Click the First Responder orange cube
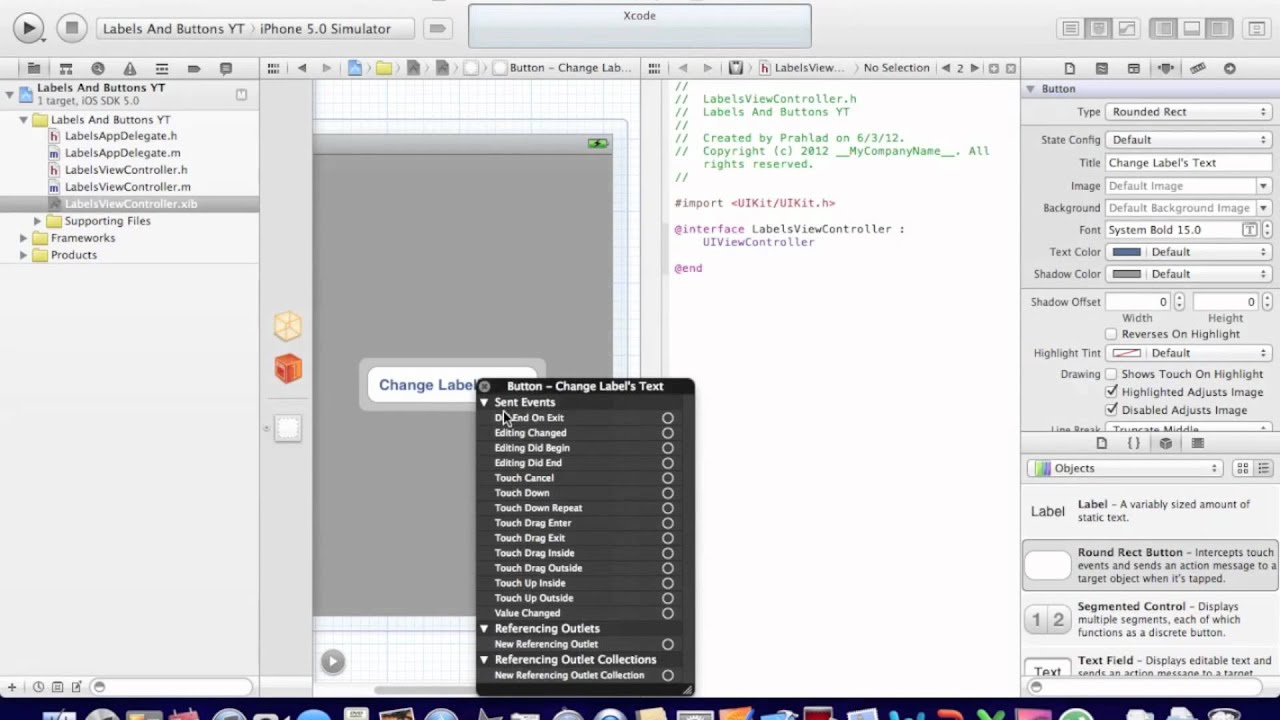Screen dimensions: 1280x720 288,369
